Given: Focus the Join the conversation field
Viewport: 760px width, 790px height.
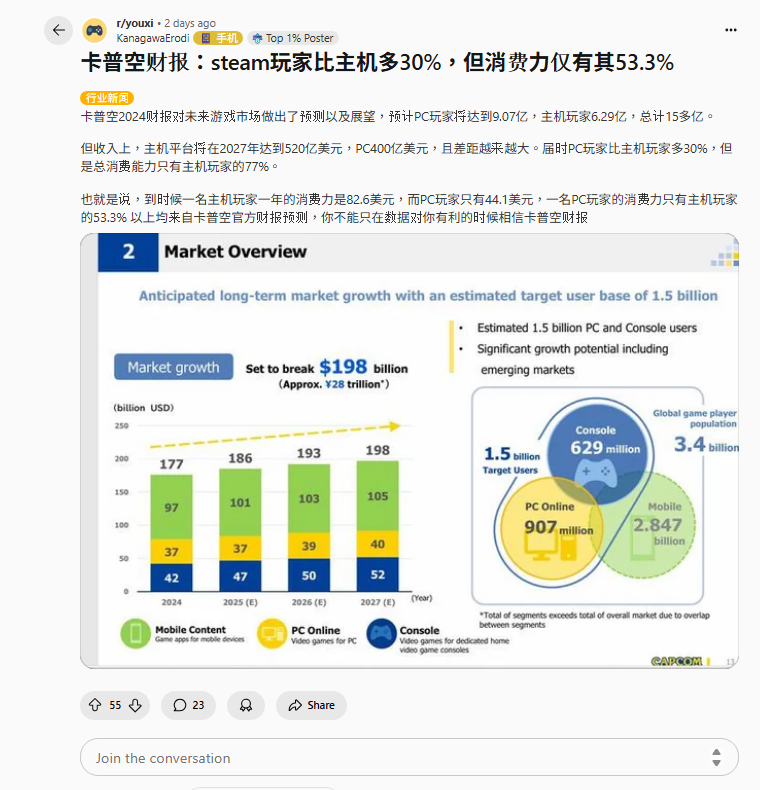Looking at the screenshot, I should tap(409, 757).
